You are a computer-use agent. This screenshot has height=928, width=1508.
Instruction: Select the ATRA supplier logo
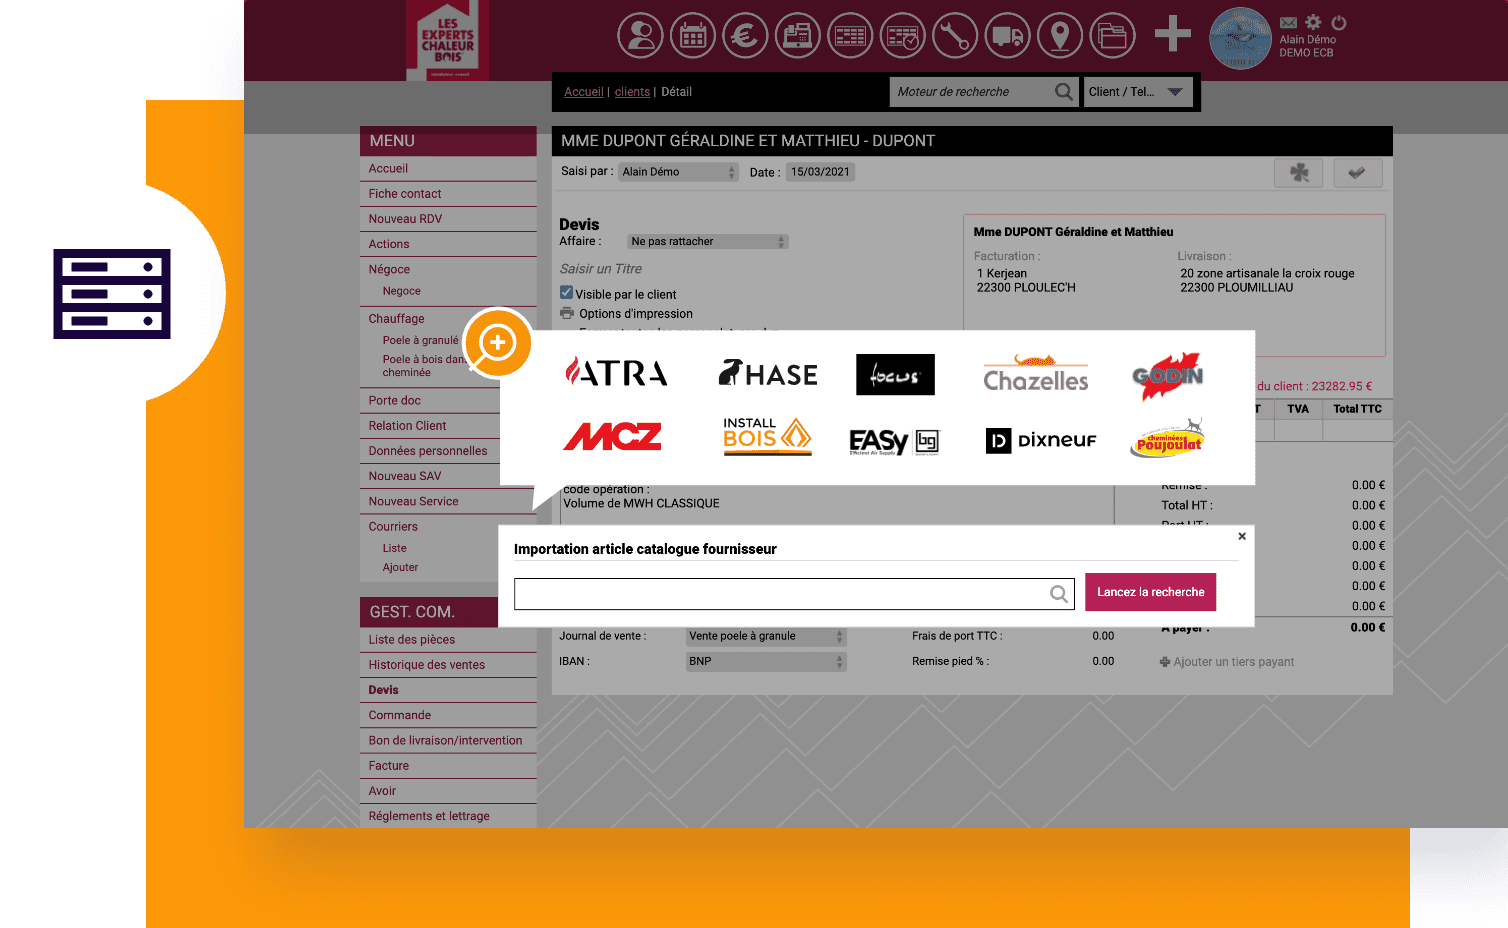coord(616,373)
